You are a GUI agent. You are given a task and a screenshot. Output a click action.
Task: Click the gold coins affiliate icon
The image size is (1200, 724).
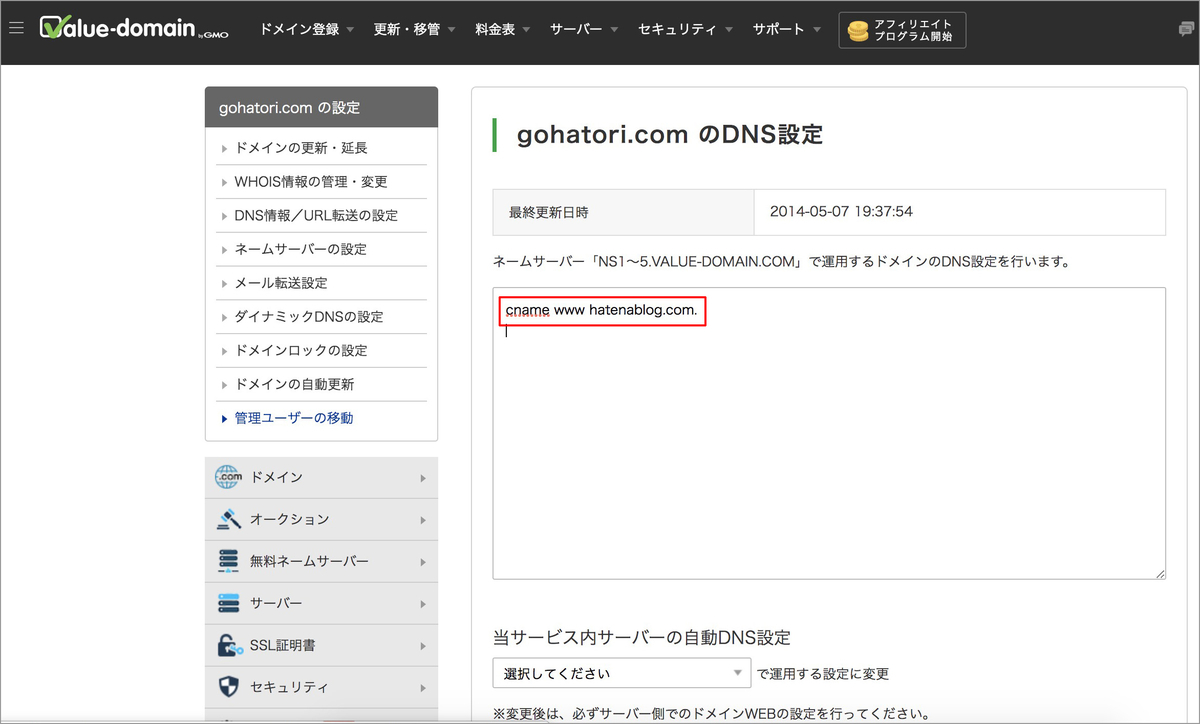(x=858, y=30)
